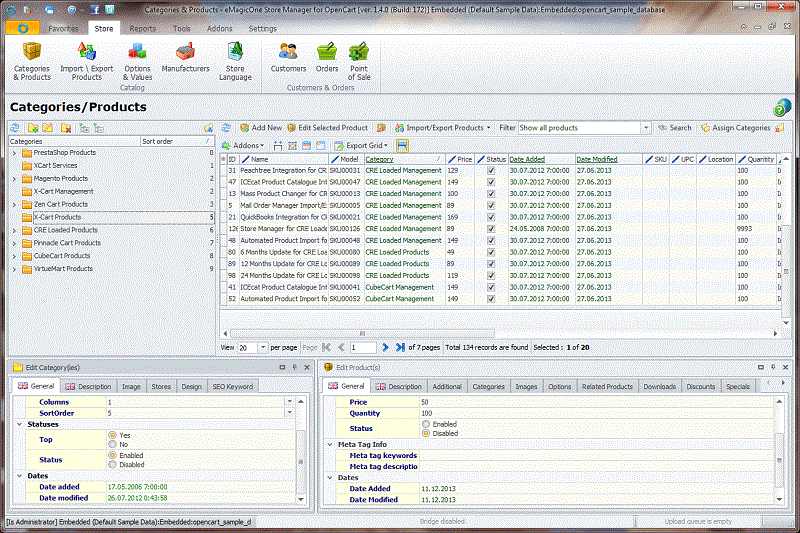Refresh the categories tree
This screenshot has width=800, height=533.
click(15, 128)
